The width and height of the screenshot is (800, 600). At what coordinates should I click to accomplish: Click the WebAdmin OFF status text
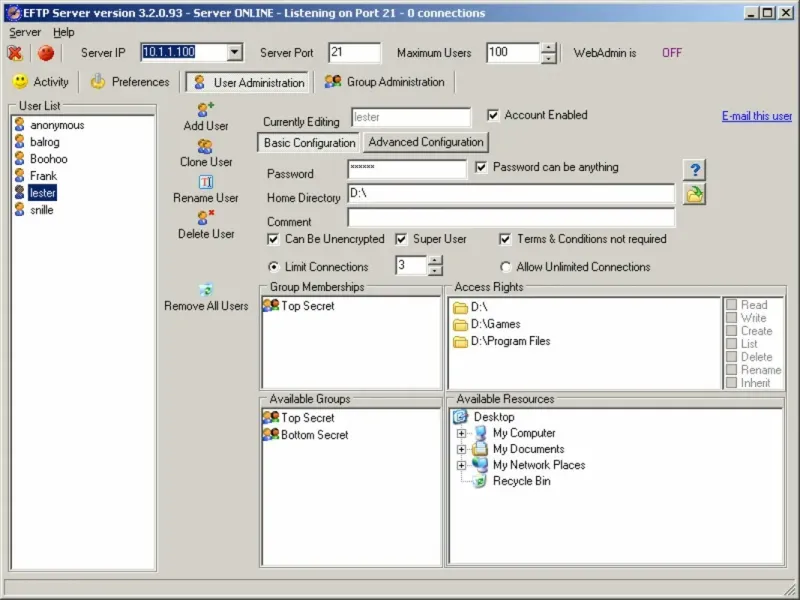(671, 53)
